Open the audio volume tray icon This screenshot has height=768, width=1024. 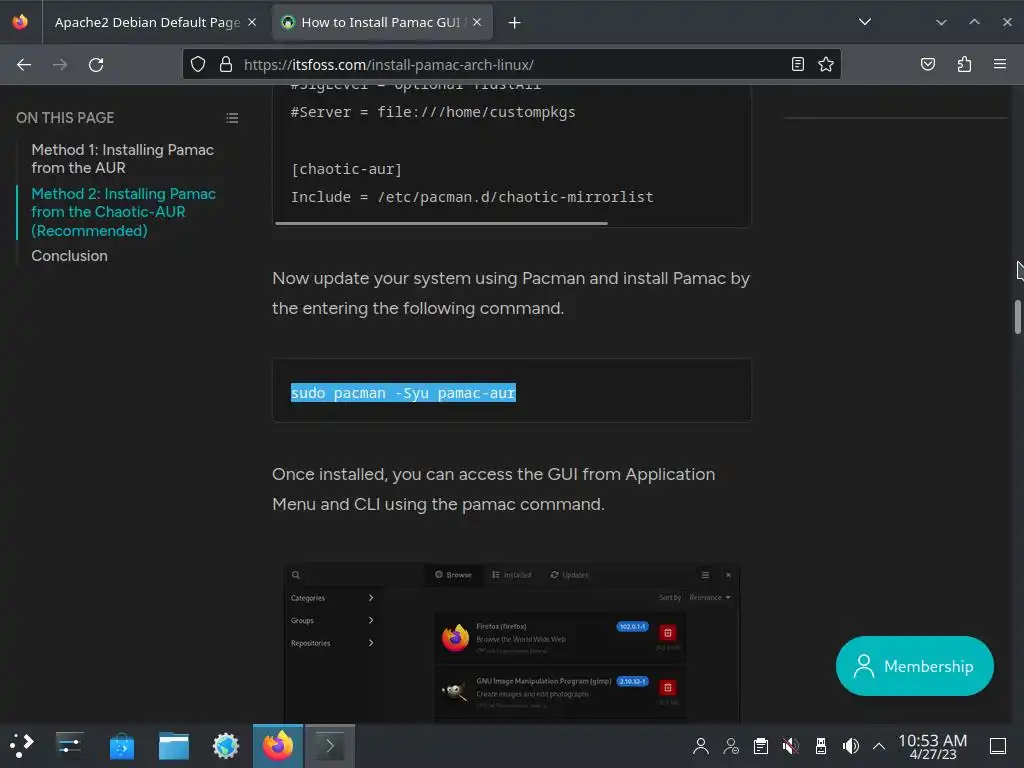850,746
